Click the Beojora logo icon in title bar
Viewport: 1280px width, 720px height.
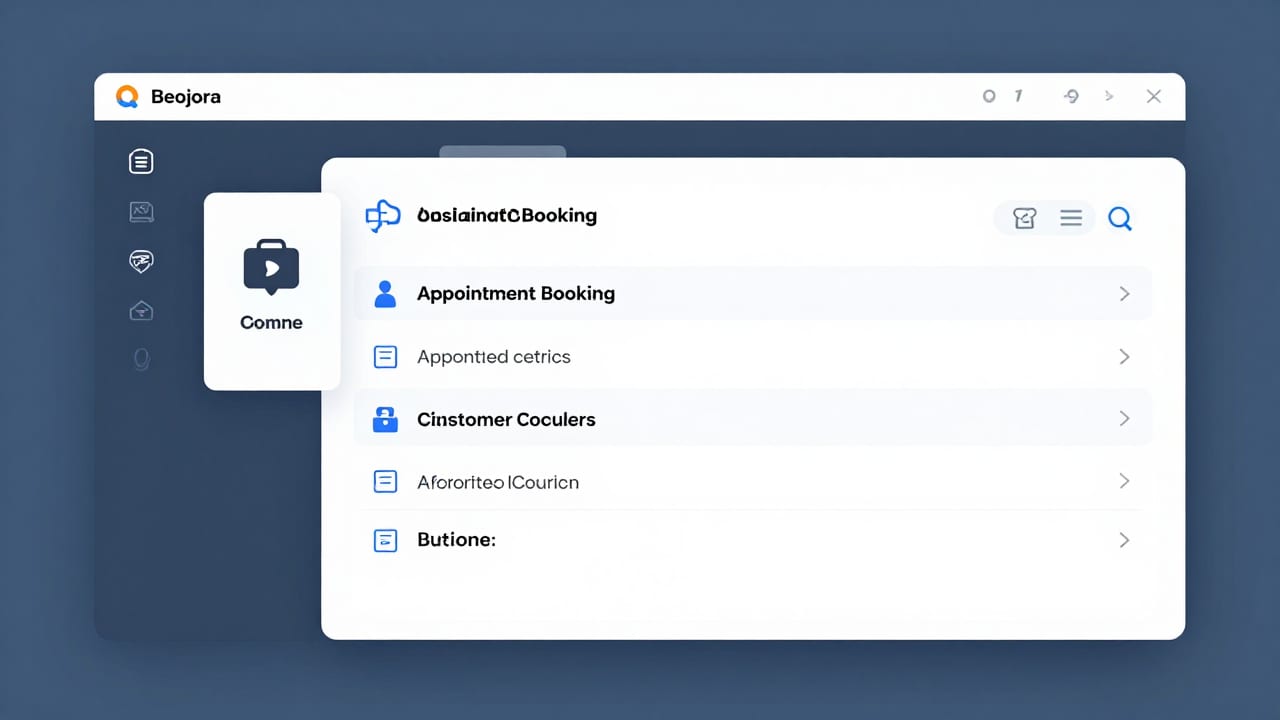(x=127, y=97)
